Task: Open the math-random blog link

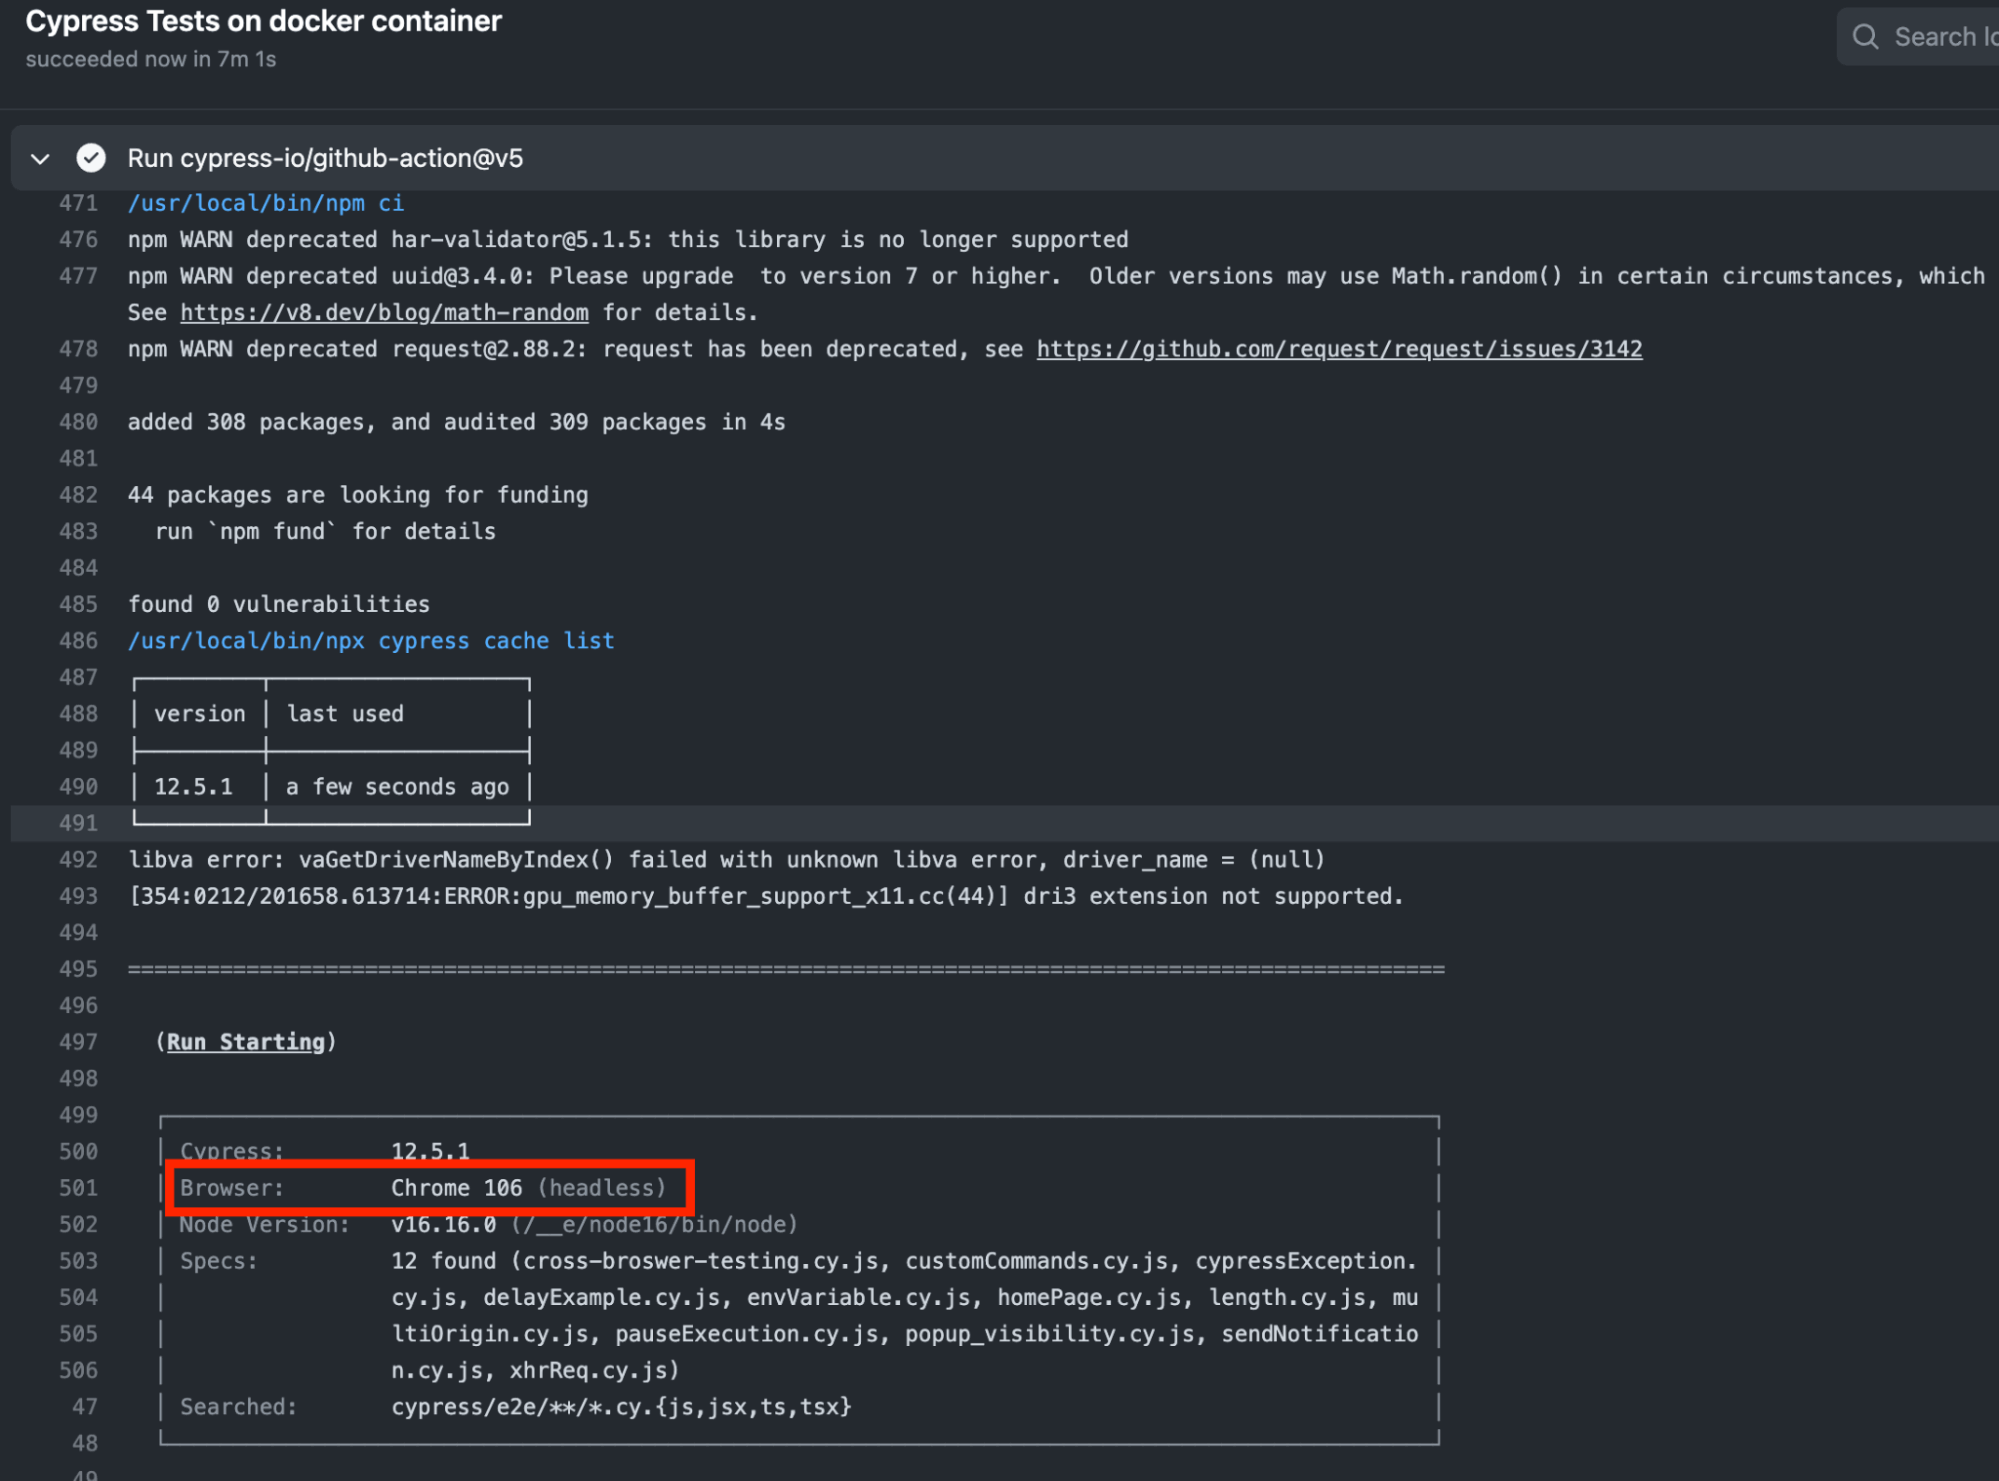Action: coord(384,312)
